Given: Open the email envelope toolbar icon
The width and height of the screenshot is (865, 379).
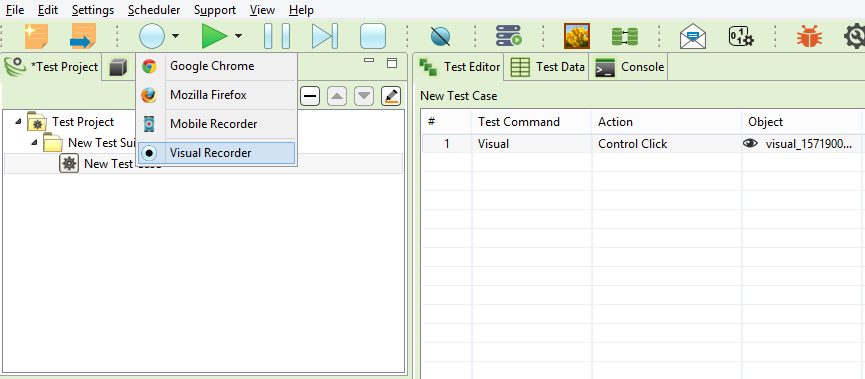Looking at the screenshot, I should 693,37.
